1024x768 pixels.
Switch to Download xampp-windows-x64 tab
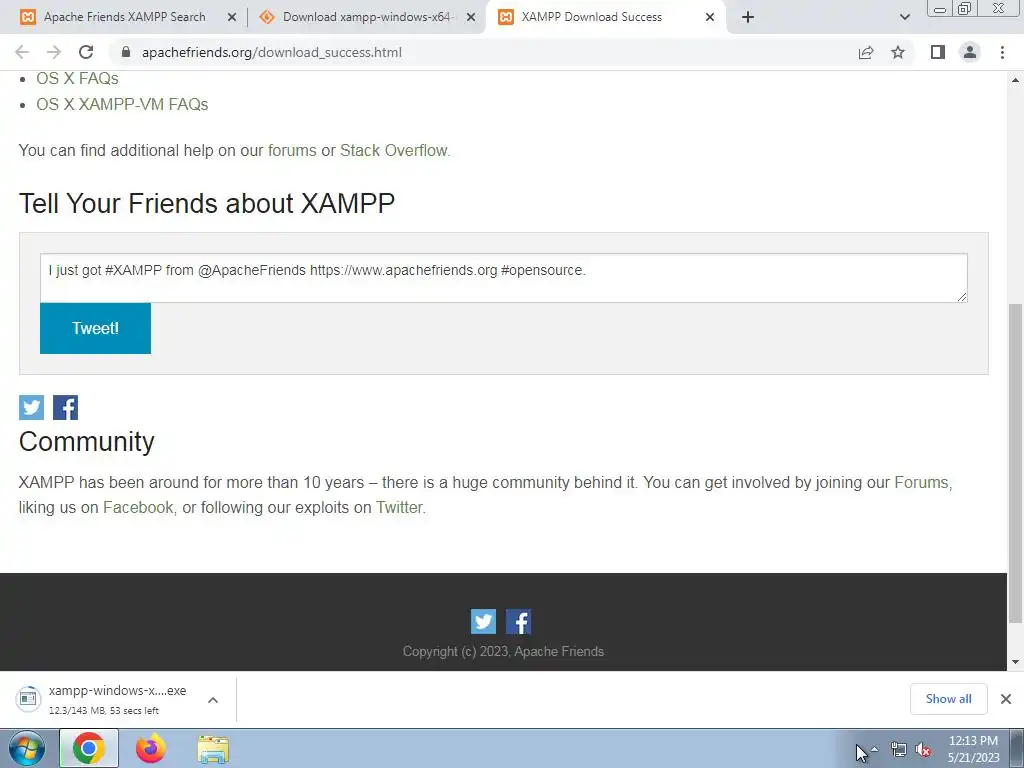coord(367,17)
